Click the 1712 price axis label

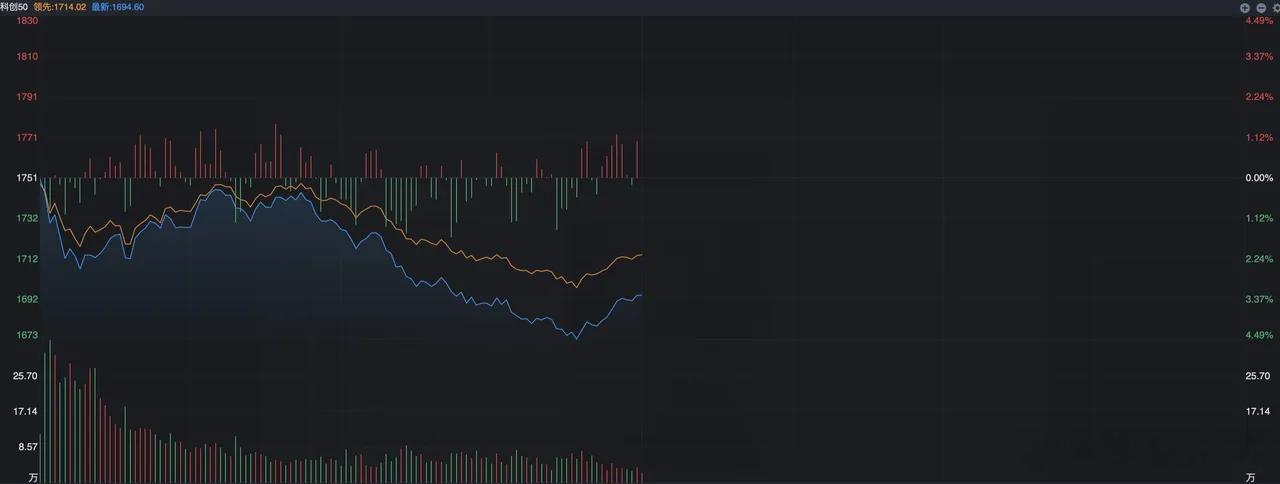[x=27, y=259]
